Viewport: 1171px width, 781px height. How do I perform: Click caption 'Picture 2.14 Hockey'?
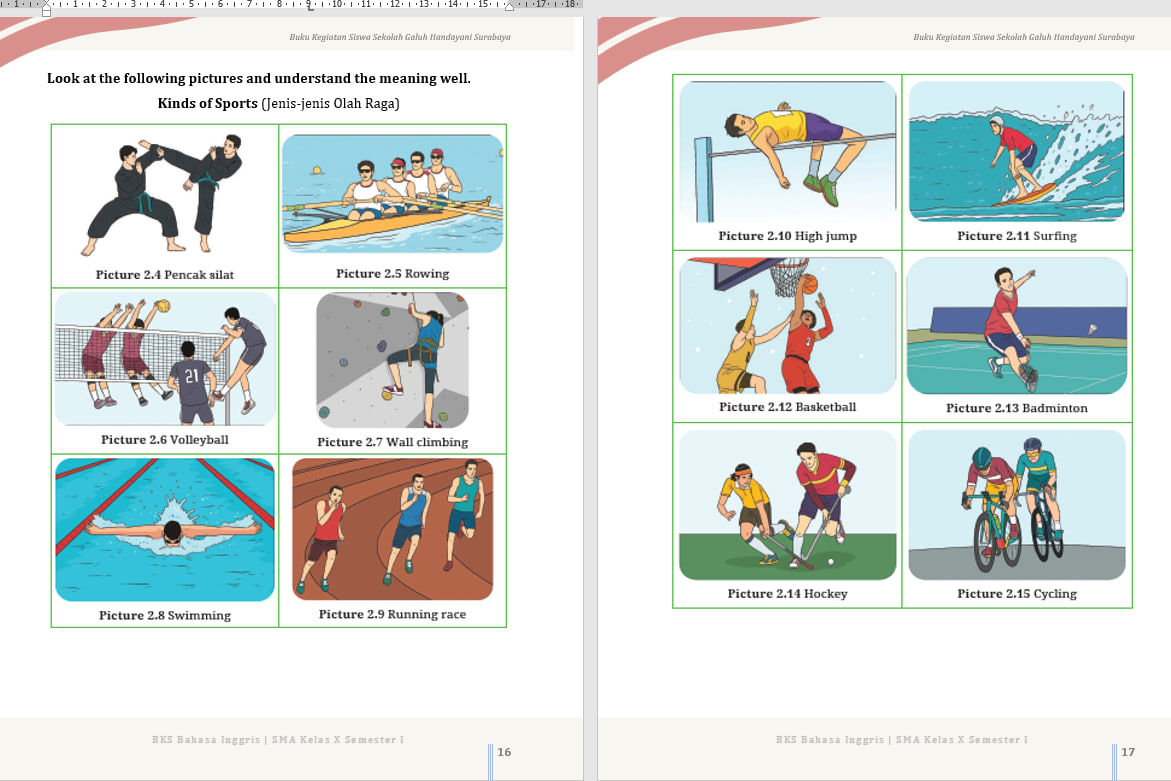click(788, 594)
